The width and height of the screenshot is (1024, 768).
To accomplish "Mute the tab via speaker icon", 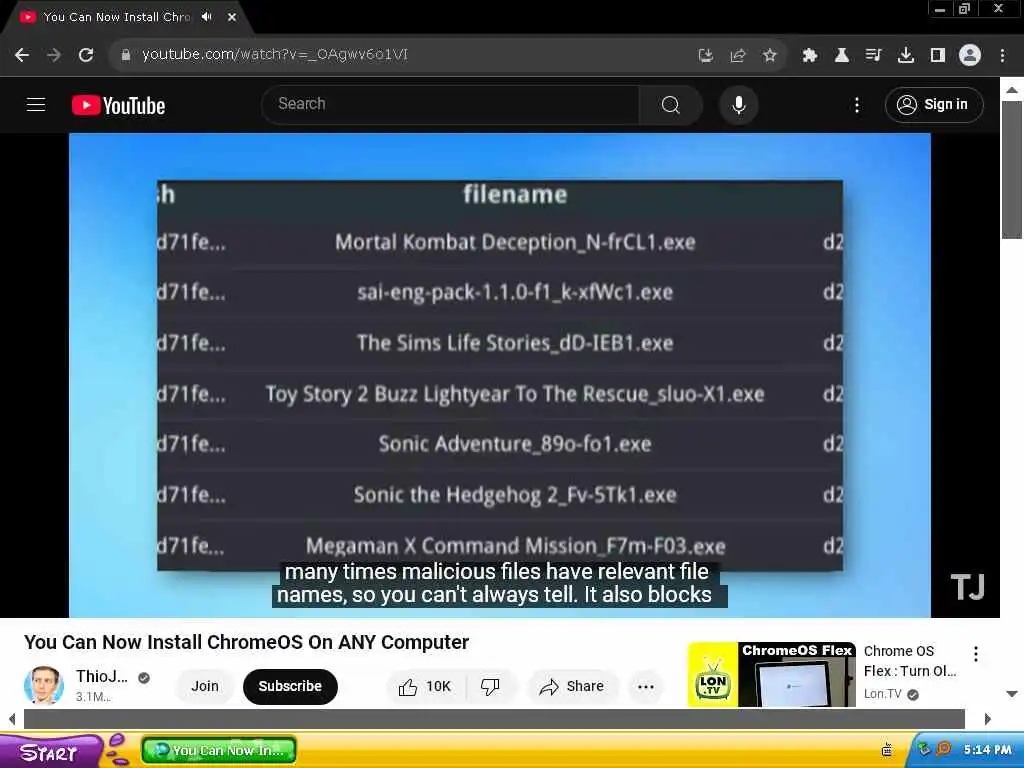I will pyautogui.click(x=207, y=17).
